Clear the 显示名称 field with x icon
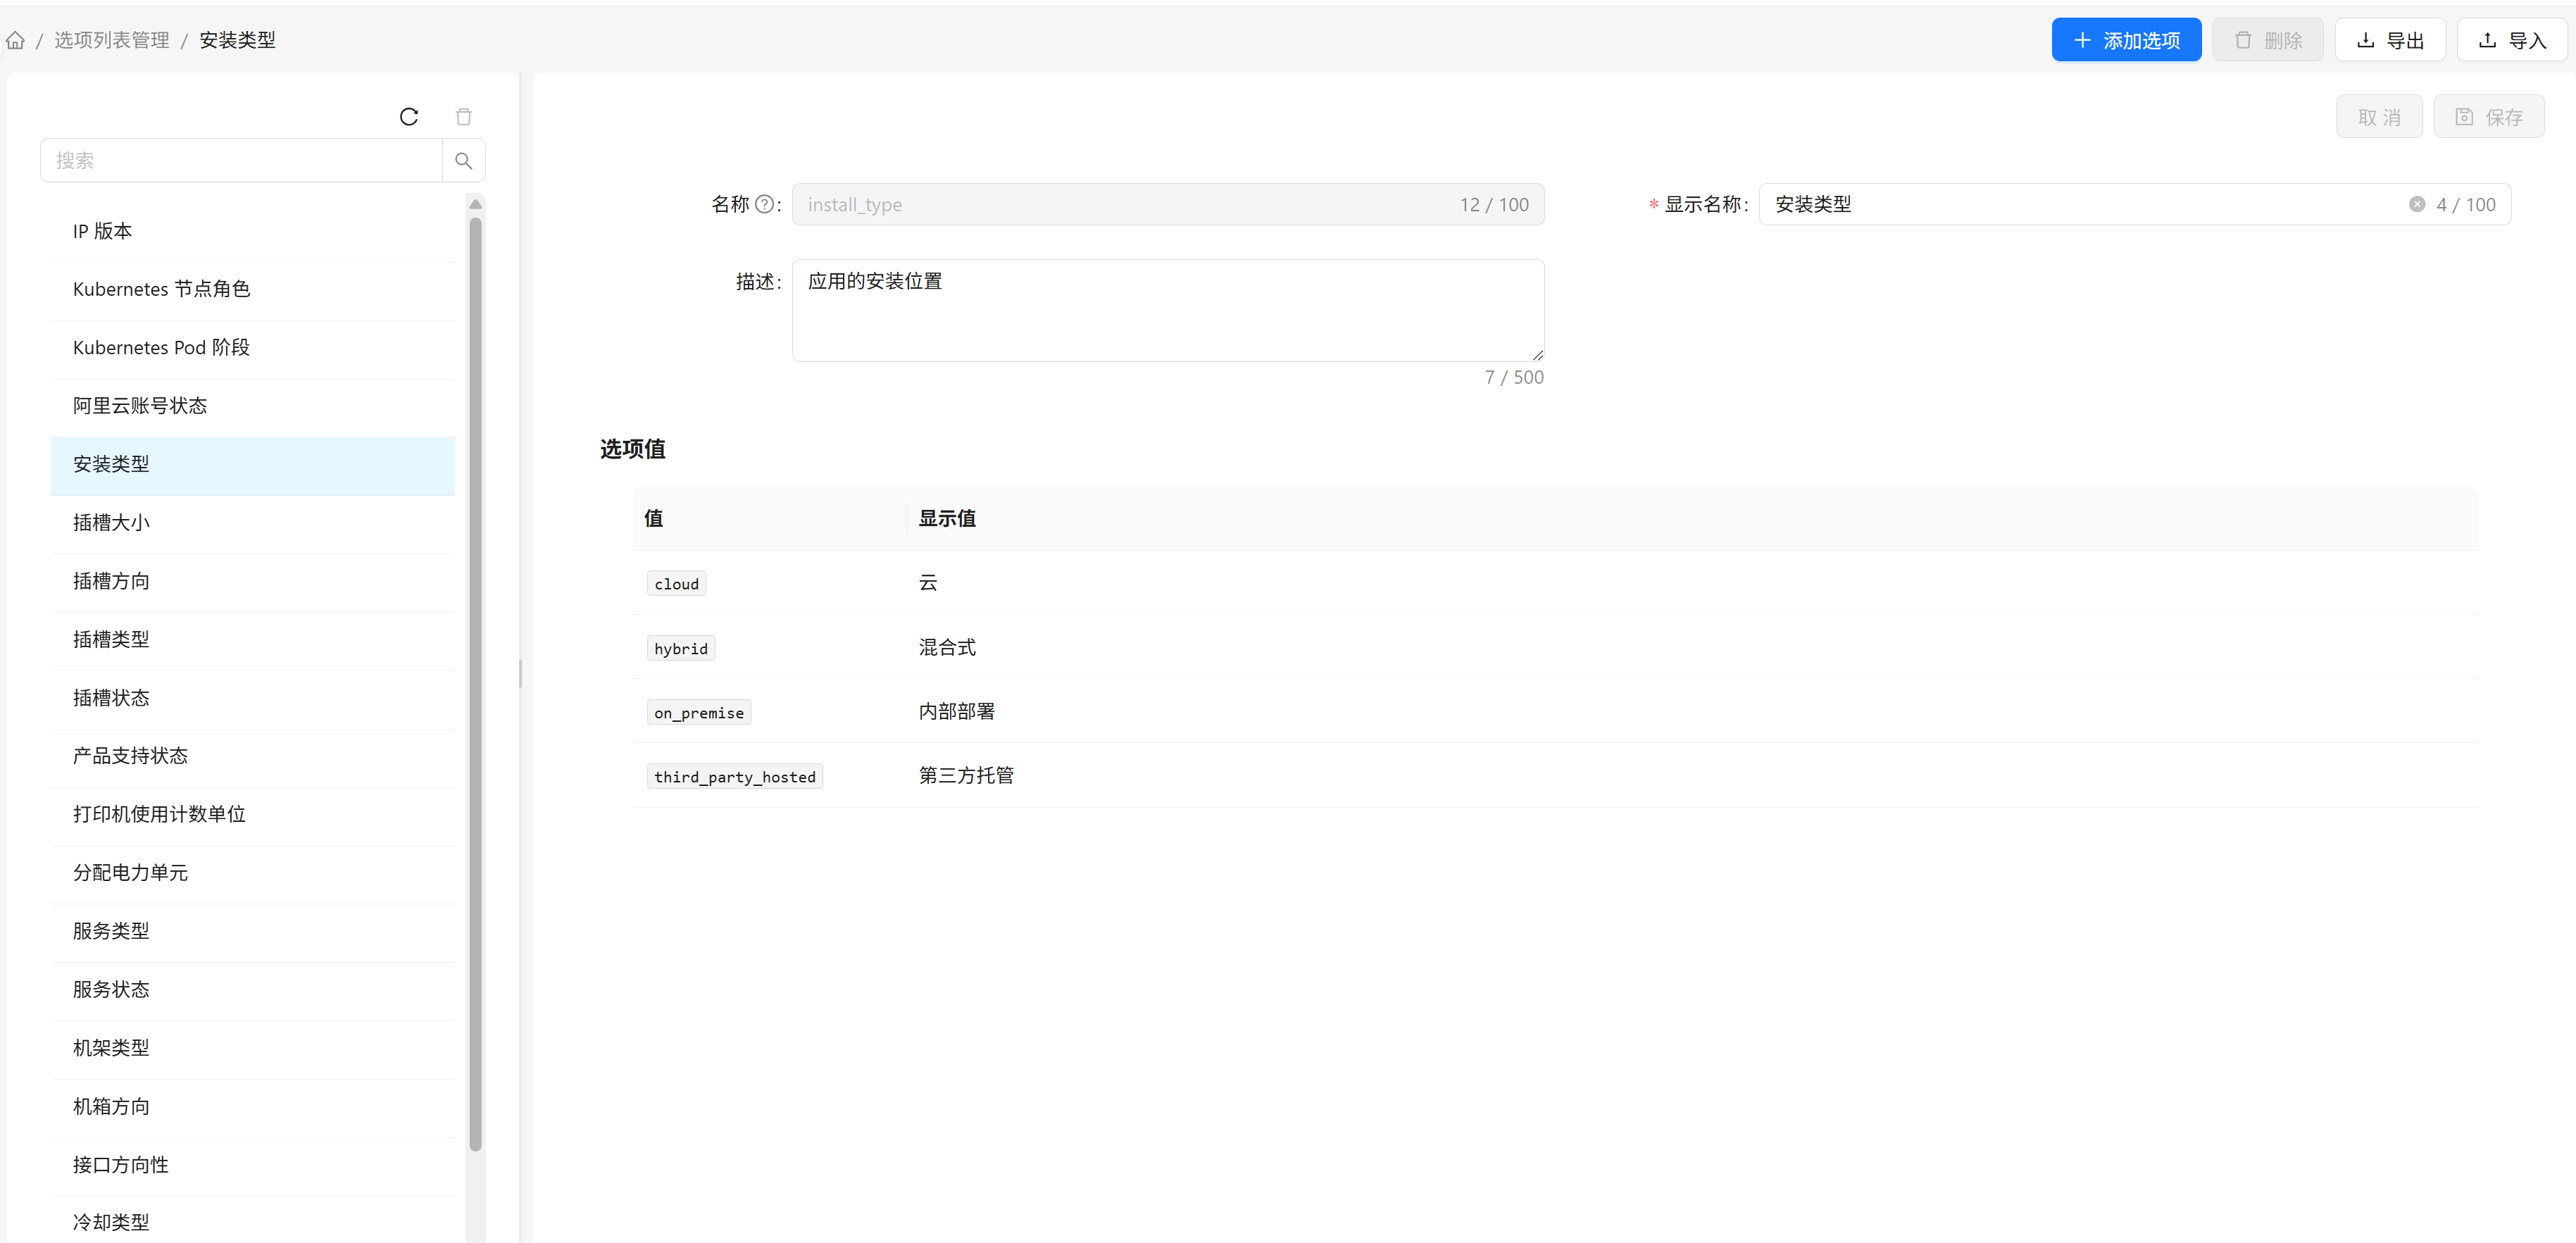Screen dimensions: 2576x1243 coord(2417,204)
